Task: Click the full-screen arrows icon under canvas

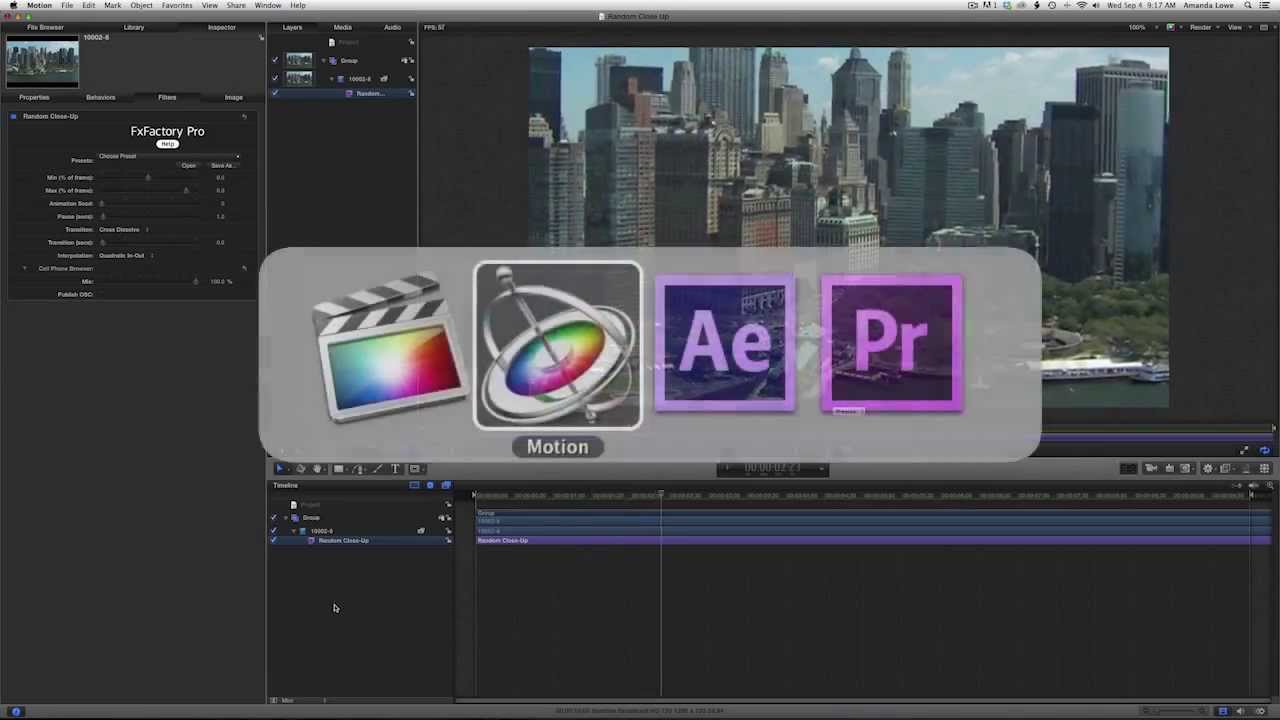Action: coord(1244,451)
